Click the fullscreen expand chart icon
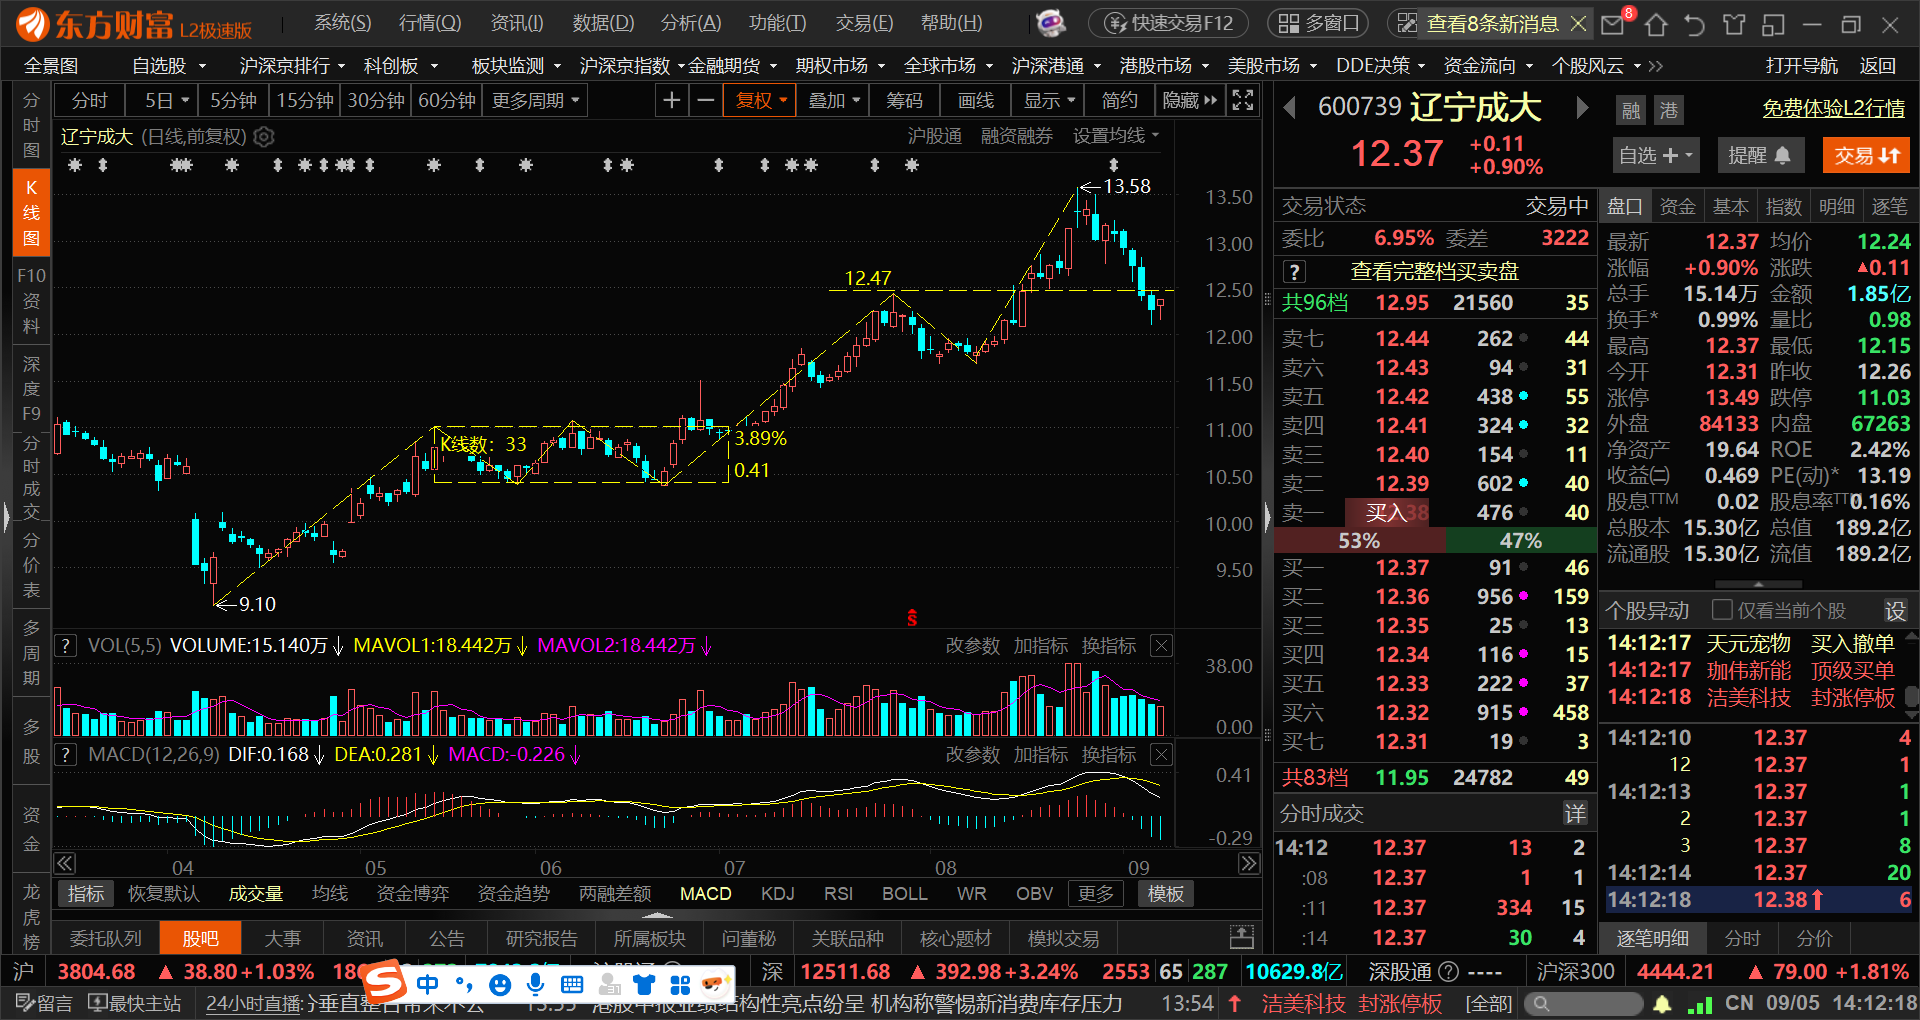This screenshot has width=1920, height=1020. 1242,100
